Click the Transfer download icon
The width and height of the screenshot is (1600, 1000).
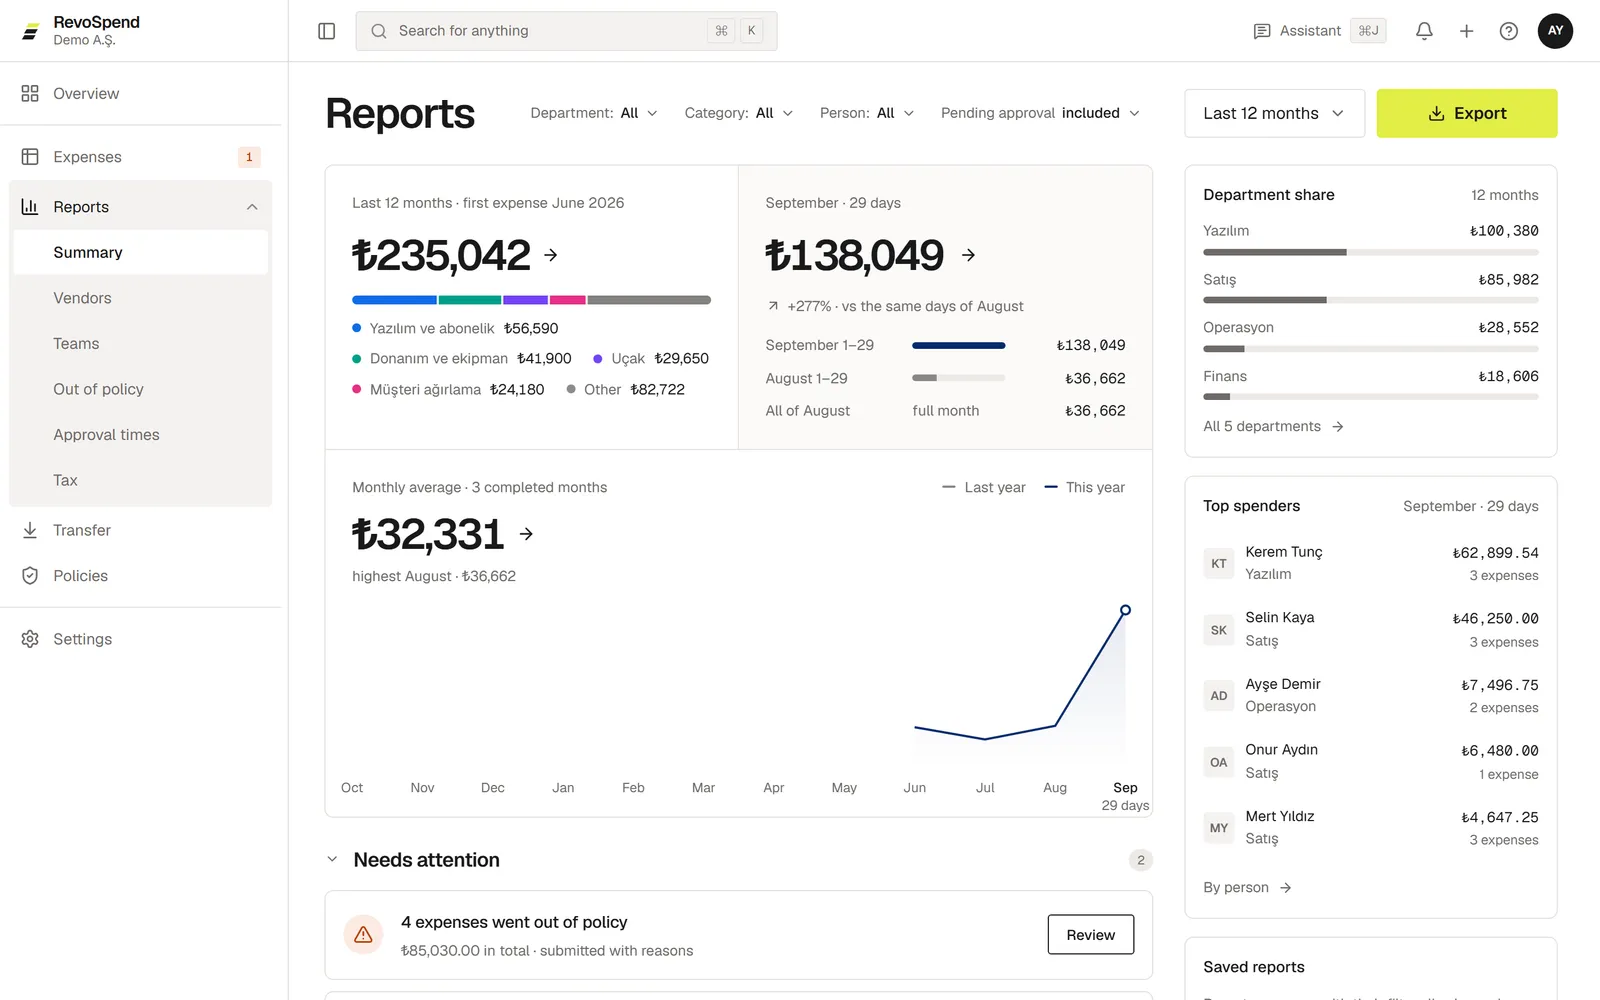coord(30,530)
